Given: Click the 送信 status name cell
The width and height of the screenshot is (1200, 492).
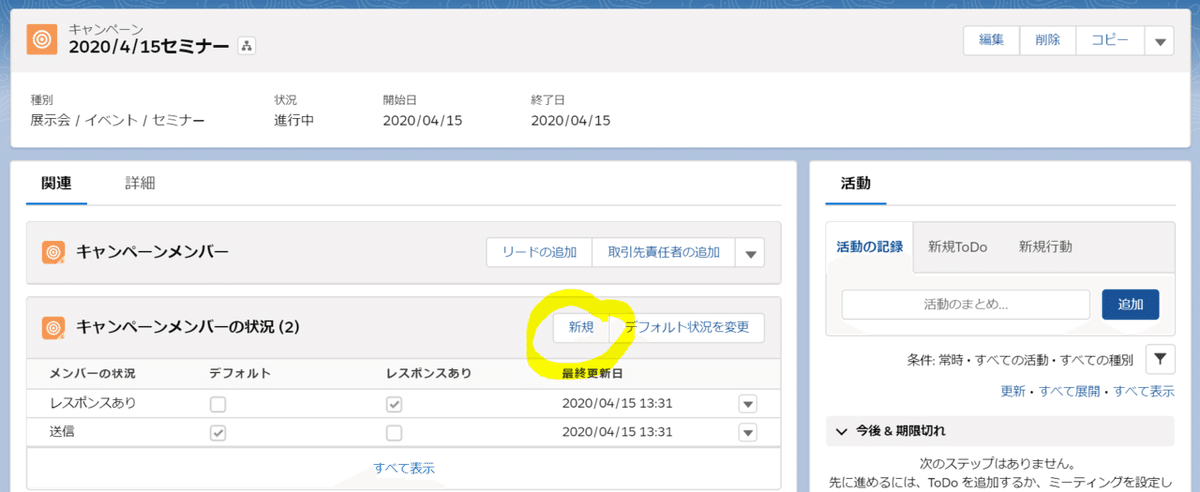Looking at the screenshot, I should 63,433.
